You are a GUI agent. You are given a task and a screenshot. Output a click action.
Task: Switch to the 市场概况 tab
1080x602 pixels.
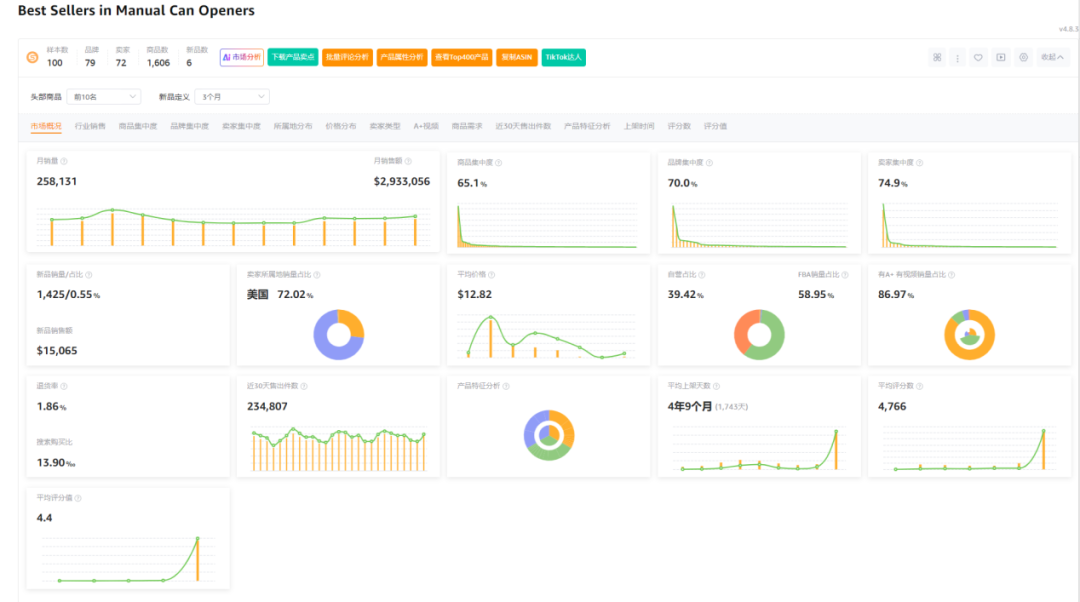pos(46,126)
